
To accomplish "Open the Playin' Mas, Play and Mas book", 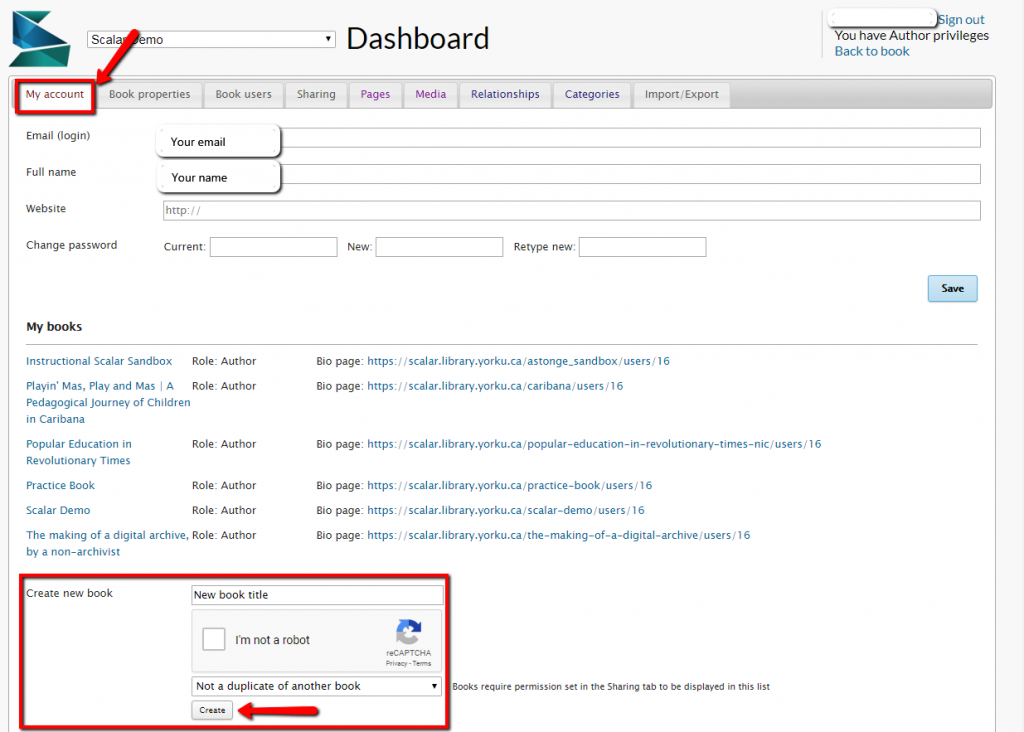I will [108, 402].
